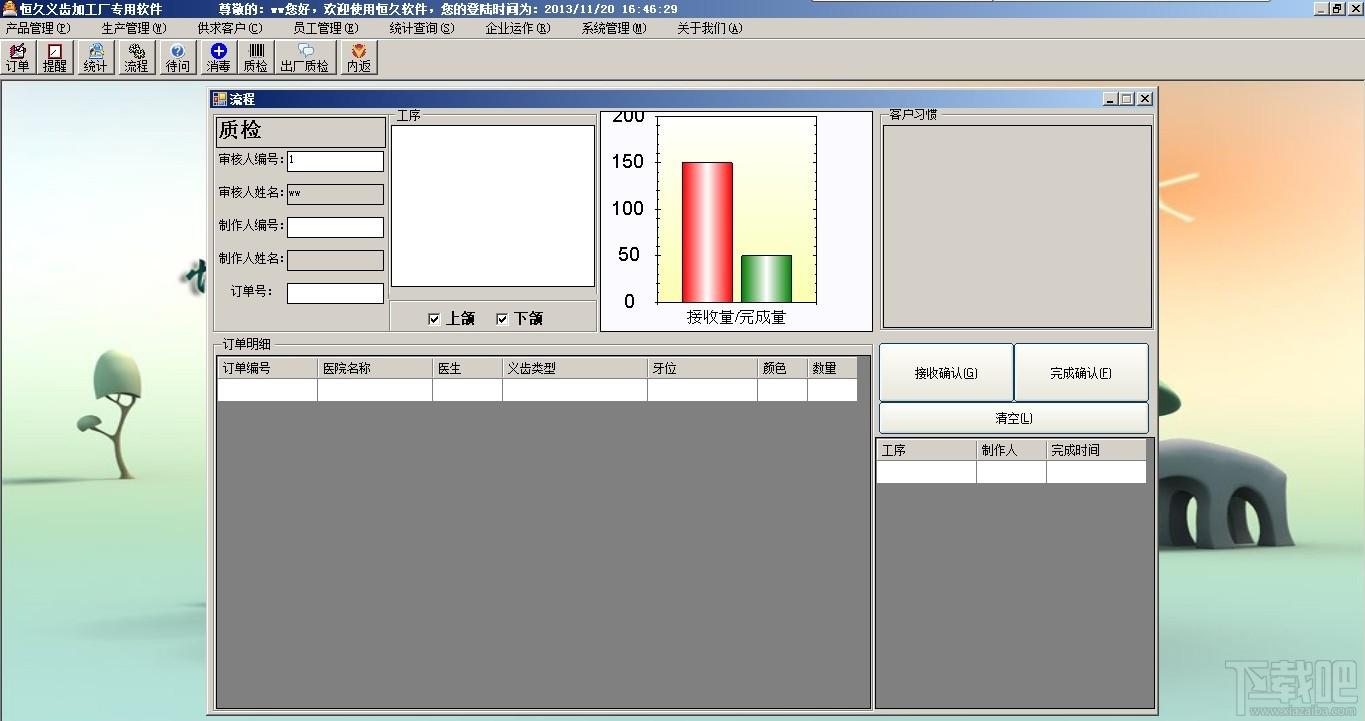This screenshot has width=1365, height=721.
Task: Close the 流程 window
Action: point(1145,99)
